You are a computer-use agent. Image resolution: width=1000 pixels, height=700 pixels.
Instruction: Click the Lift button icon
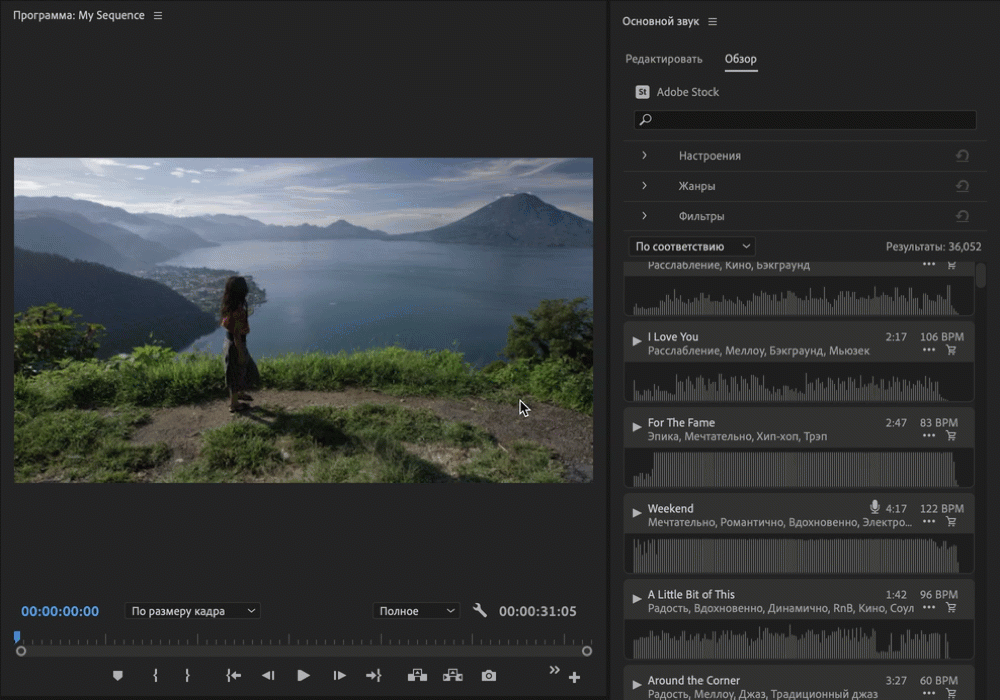click(417, 676)
